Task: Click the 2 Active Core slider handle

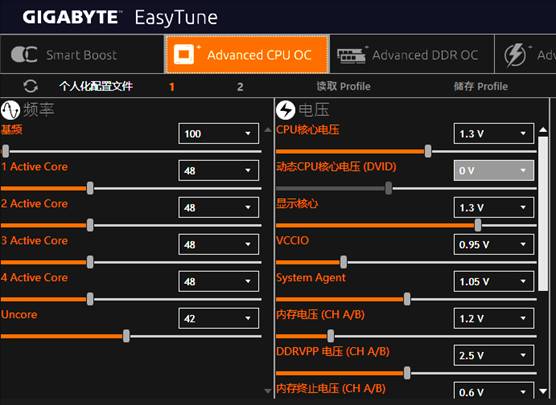Action: 90,225
